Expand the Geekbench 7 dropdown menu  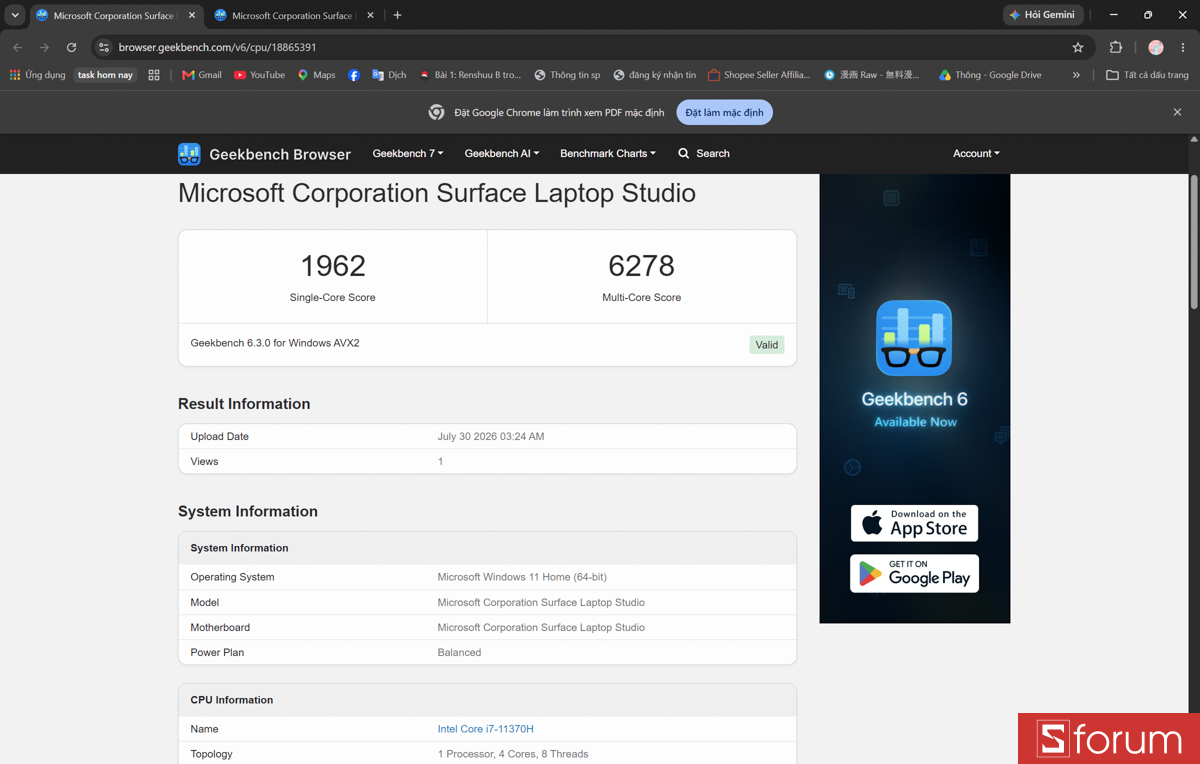pos(408,154)
